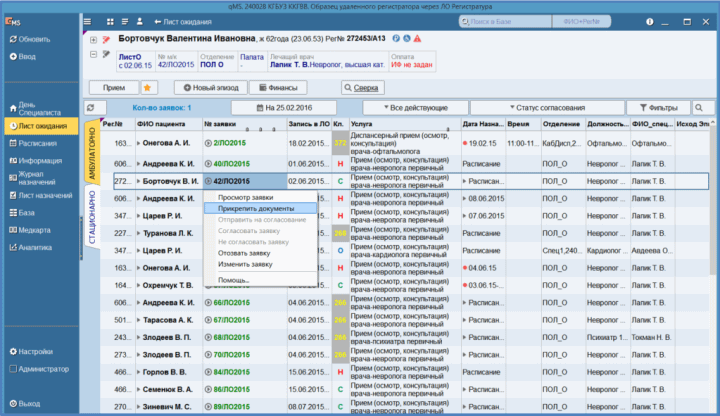The image size is (720, 416).
Task: Expand the plus box beside patient name
Action: (94, 39)
